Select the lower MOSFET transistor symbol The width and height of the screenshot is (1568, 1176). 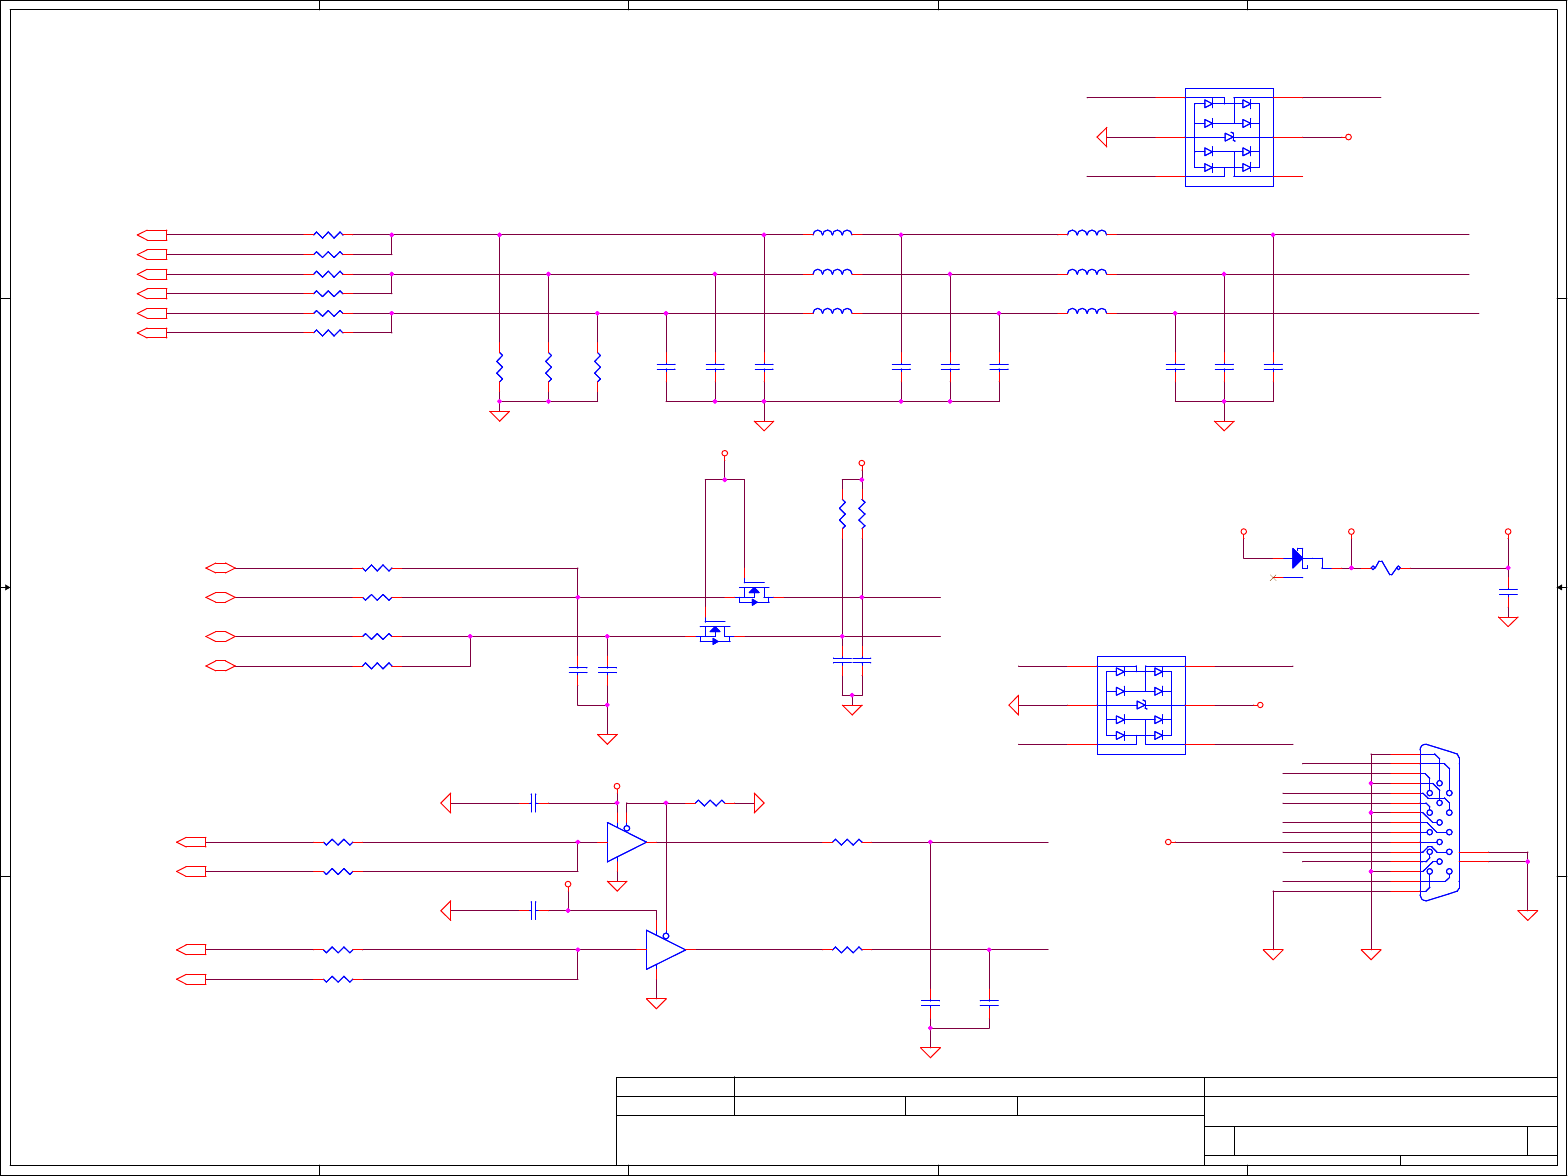pos(715,633)
